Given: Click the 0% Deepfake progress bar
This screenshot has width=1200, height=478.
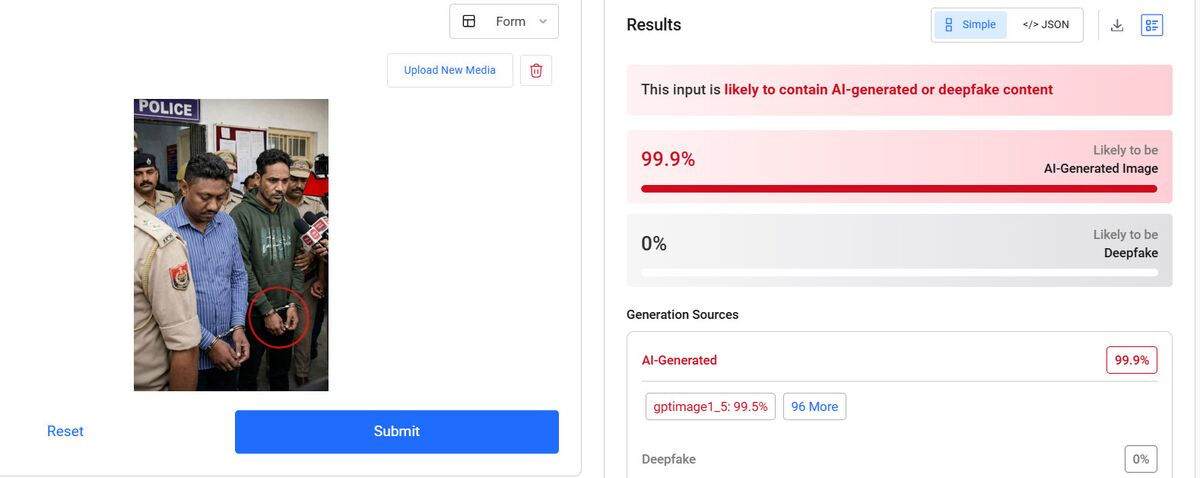Looking at the screenshot, I should 898,272.
